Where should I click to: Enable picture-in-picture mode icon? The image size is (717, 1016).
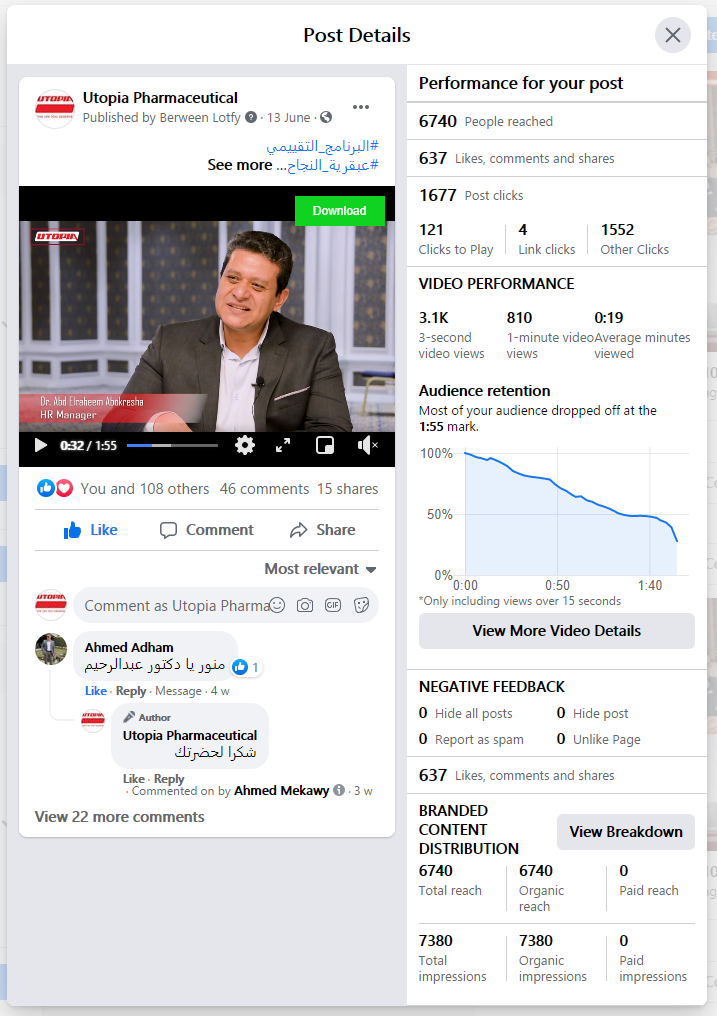[324, 445]
